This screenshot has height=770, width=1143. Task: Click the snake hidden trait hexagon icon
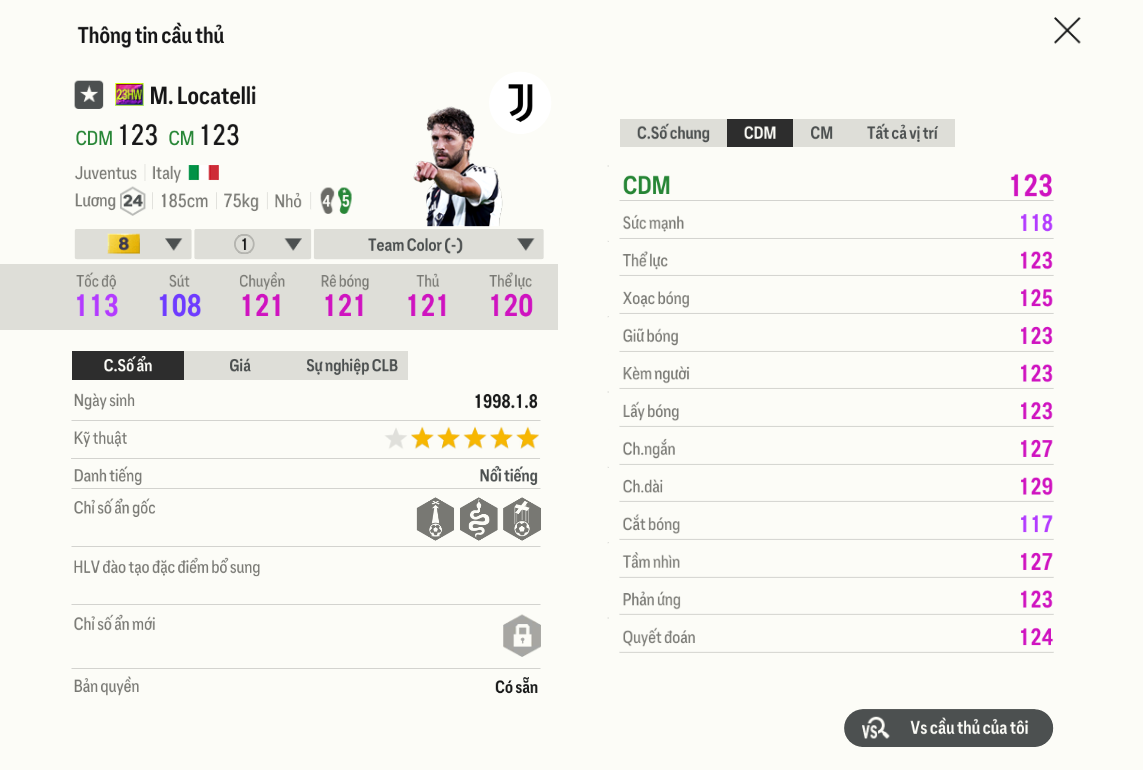[x=478, y=519]
